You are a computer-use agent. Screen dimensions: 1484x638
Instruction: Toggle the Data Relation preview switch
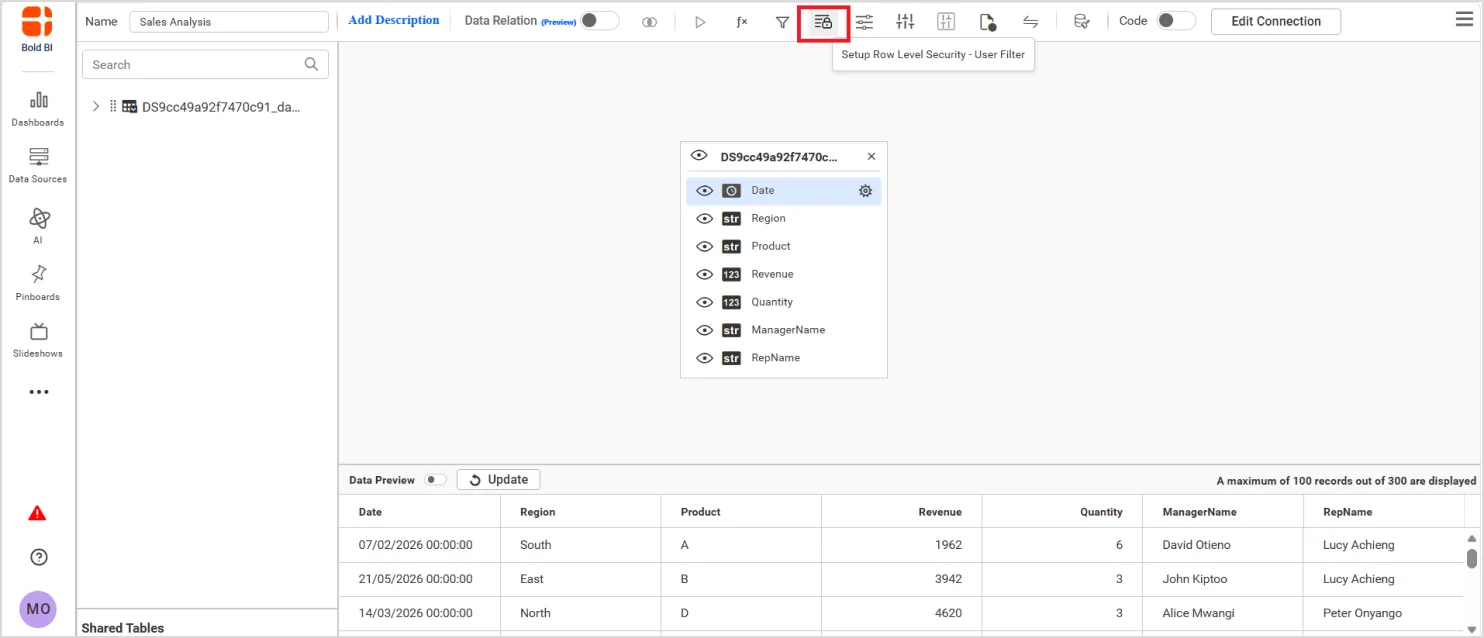[599, 21]
